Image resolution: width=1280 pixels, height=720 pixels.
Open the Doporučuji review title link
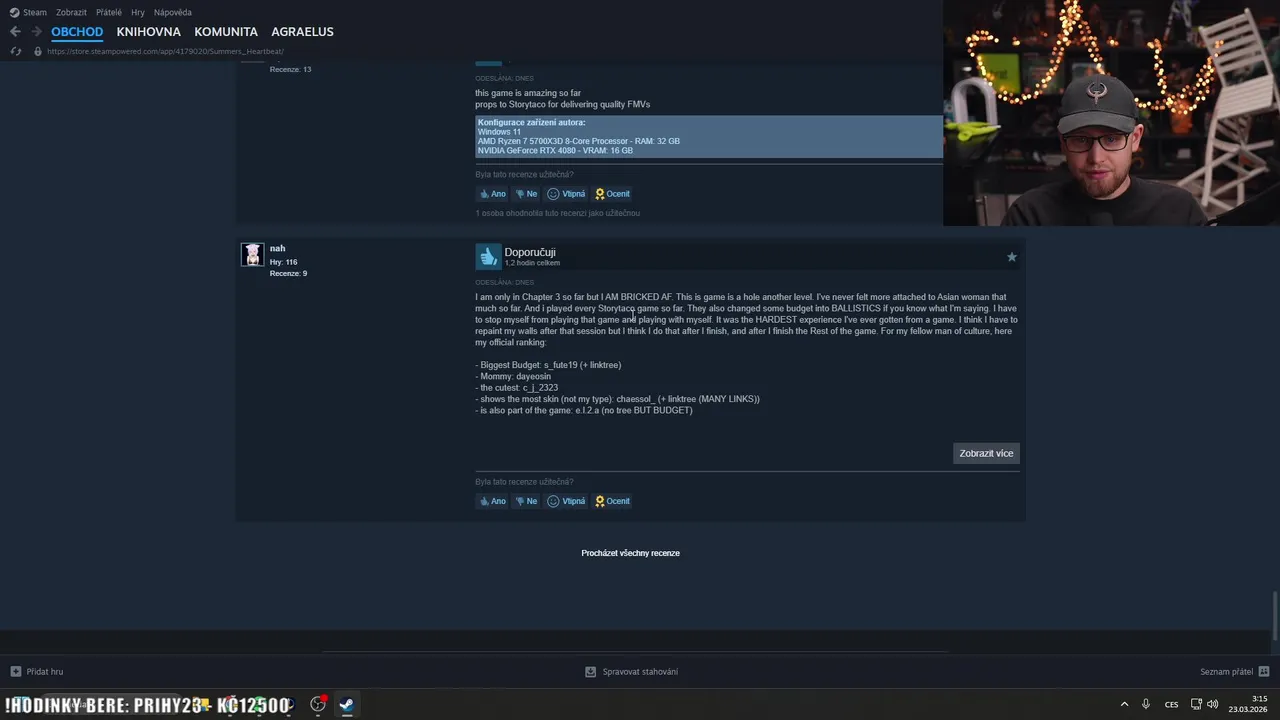click(530, 252)
